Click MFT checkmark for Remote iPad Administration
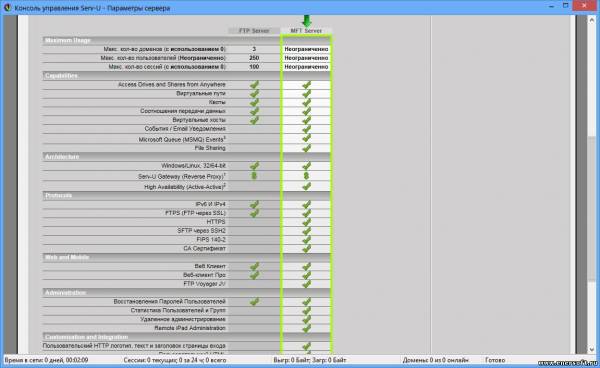The image size is (600, 368). pyautogui.click(x=306, y=328)
